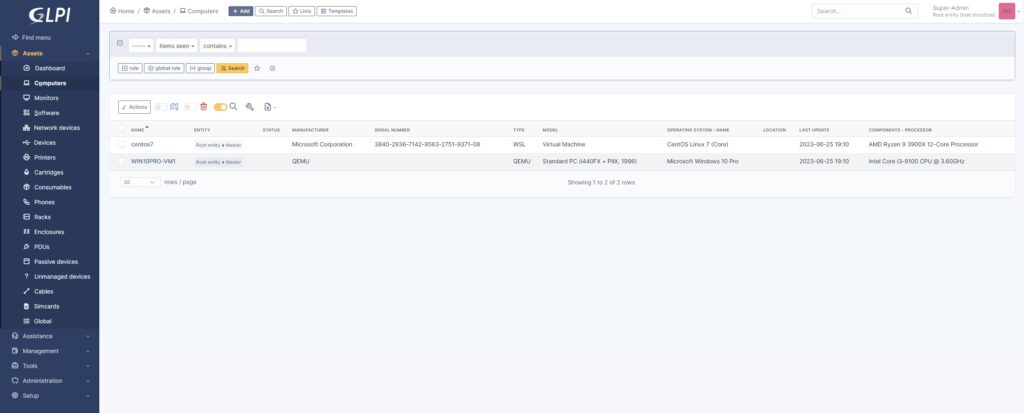The image size is (1024, 413).
Task: Expand the Tools menu
Action: click(x=50, y=366)
